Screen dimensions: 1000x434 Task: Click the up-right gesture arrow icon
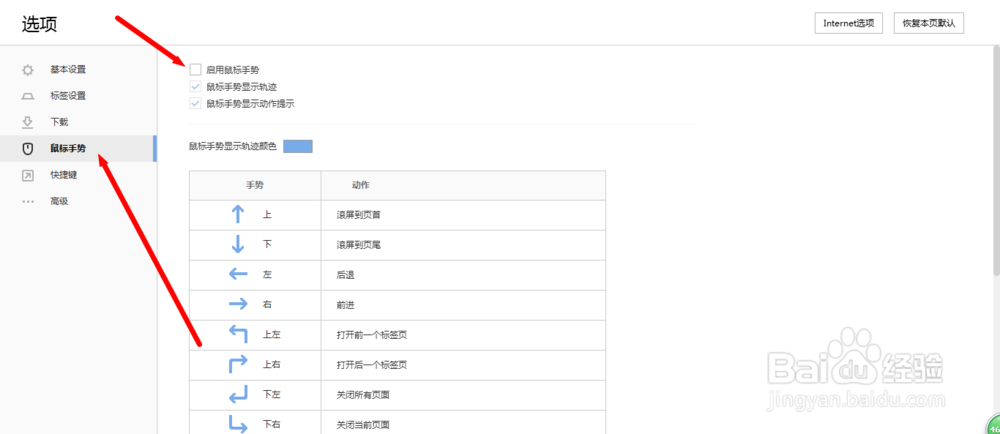click(x=238, y=365)
